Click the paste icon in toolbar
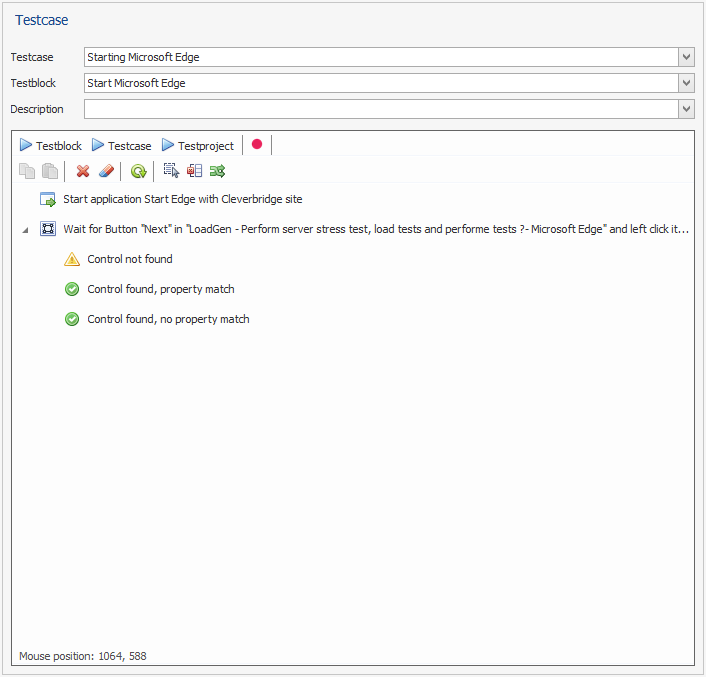 tap(49, 171)
